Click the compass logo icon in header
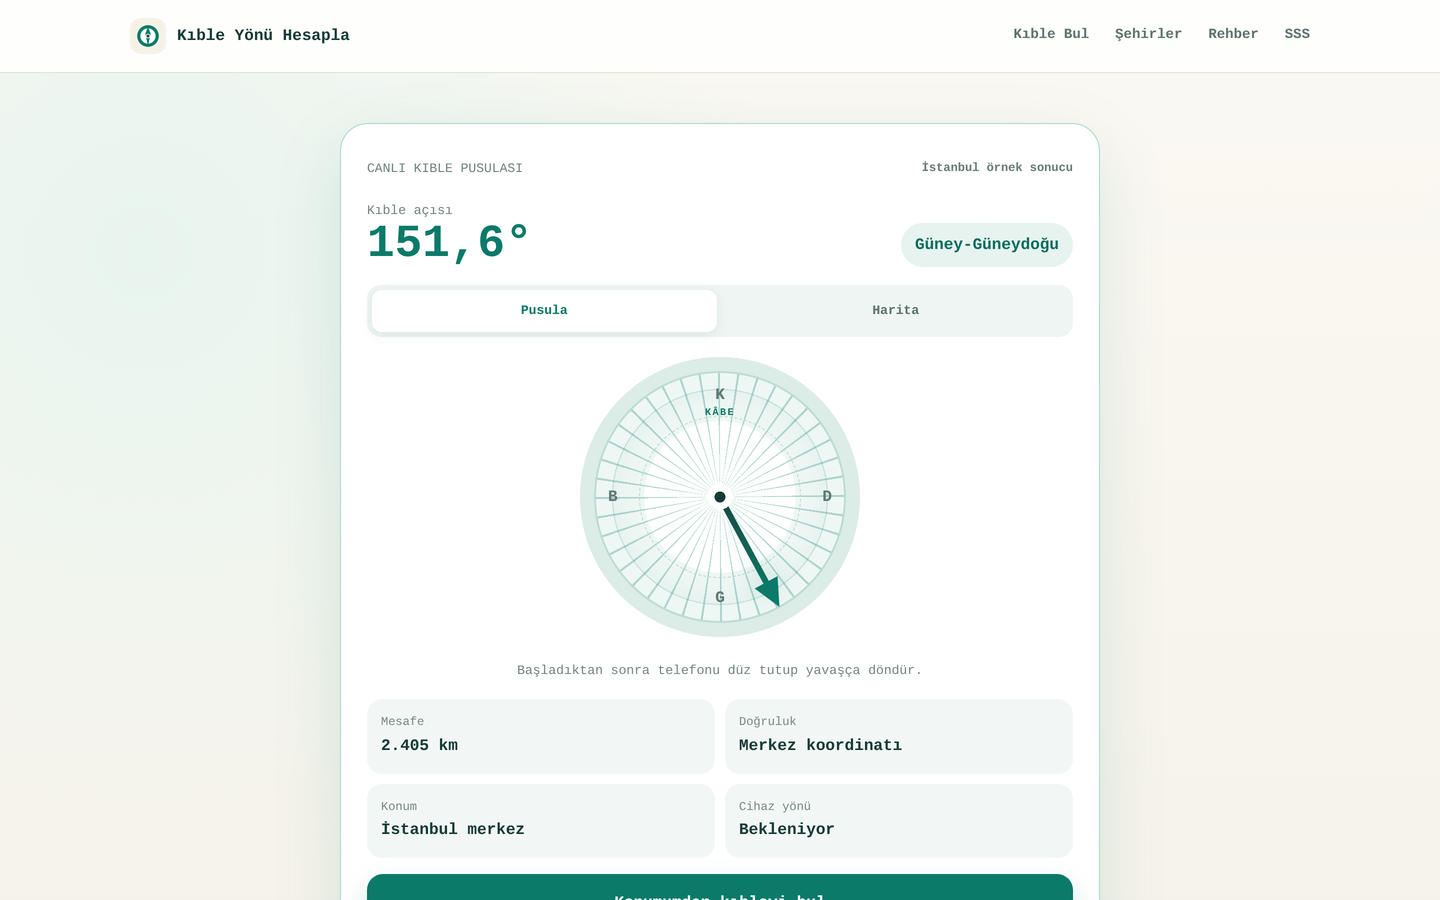The height and width of the screenshot is (900, 1440). coord(148,36)
